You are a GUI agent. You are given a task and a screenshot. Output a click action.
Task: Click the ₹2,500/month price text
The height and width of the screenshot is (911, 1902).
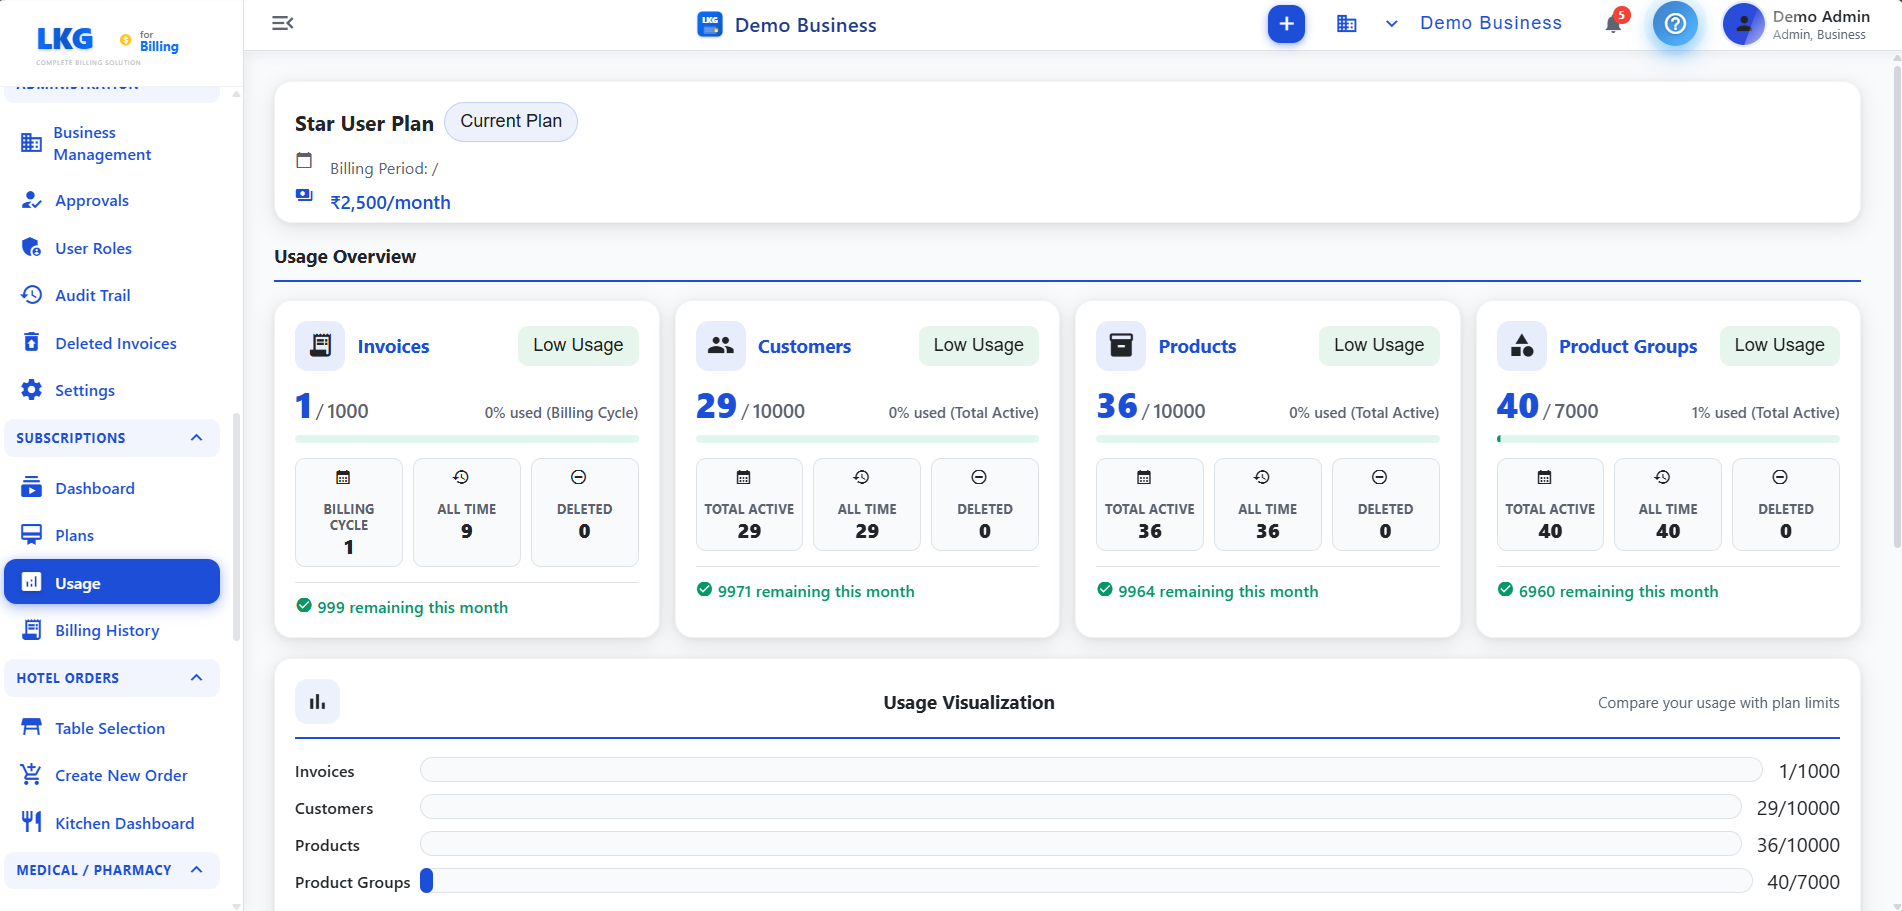390,202
